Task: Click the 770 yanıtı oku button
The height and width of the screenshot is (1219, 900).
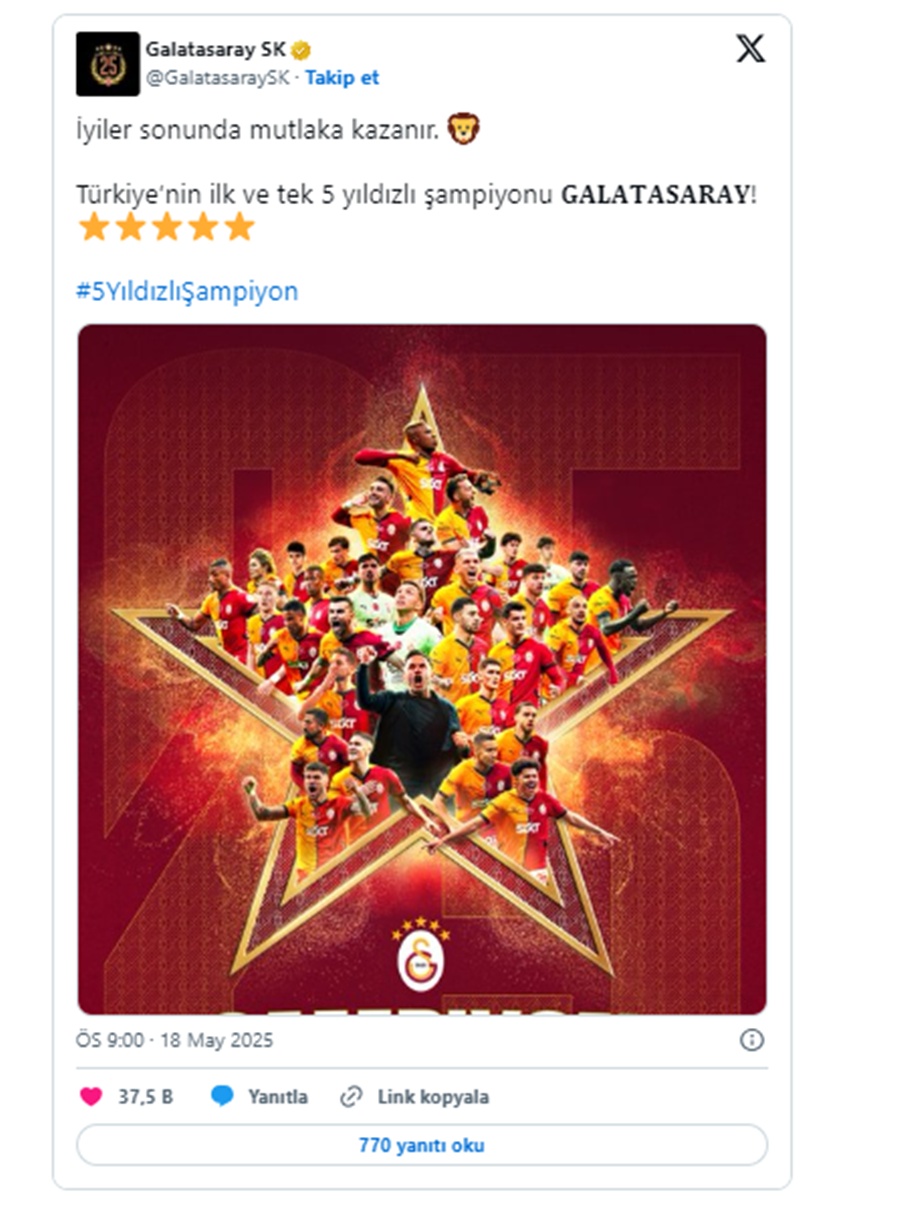Action: (x=422, y=1146)
